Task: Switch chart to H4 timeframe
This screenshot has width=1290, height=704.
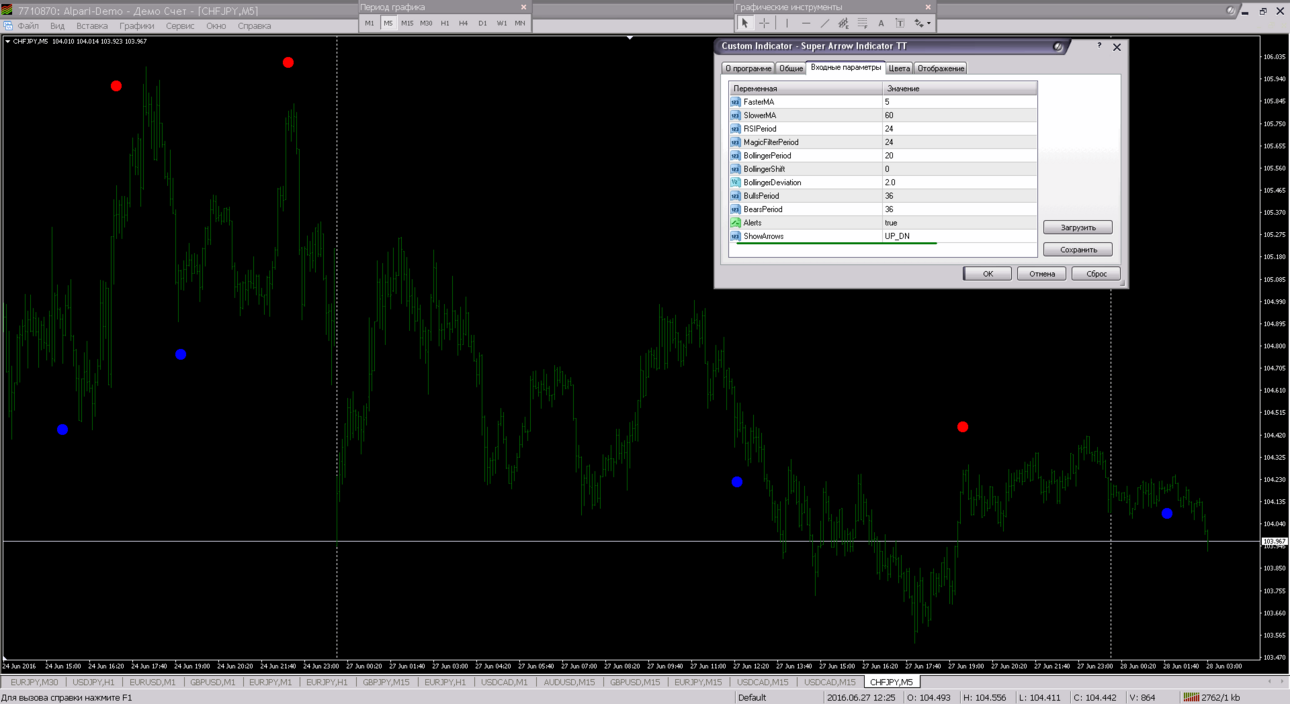Action: 463,23
